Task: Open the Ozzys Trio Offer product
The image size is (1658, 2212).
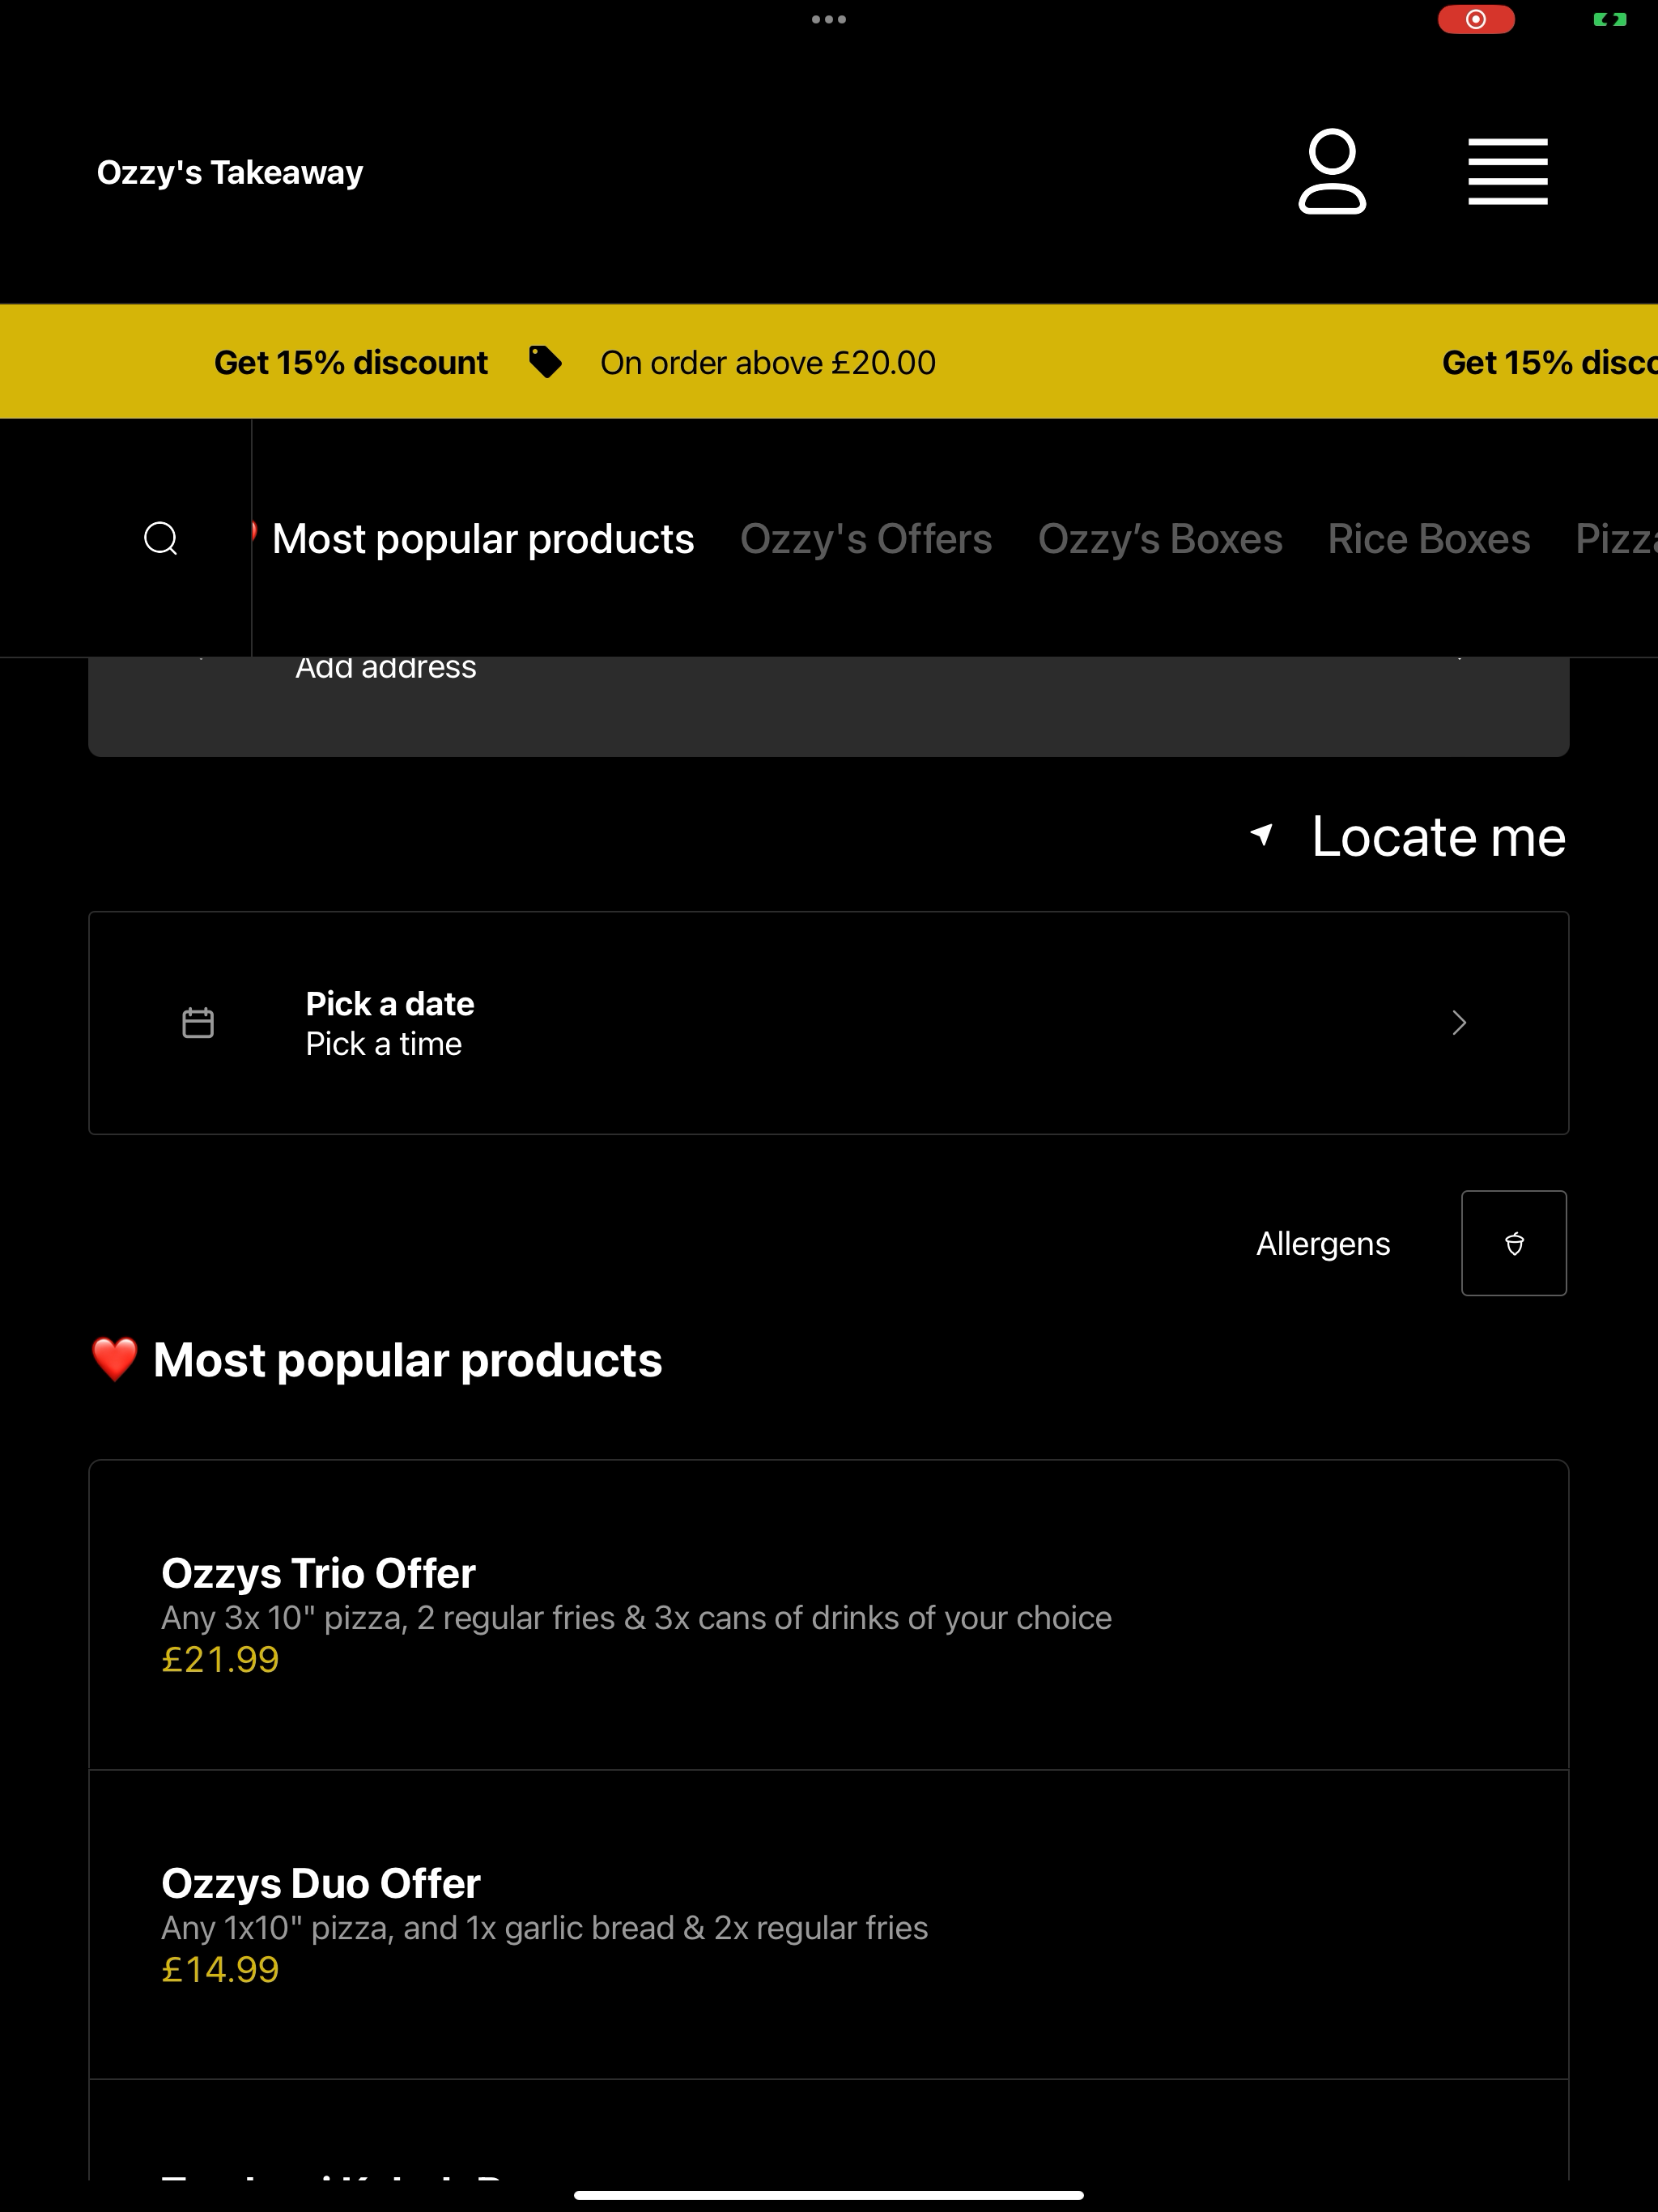Action: pos(829,1615)
